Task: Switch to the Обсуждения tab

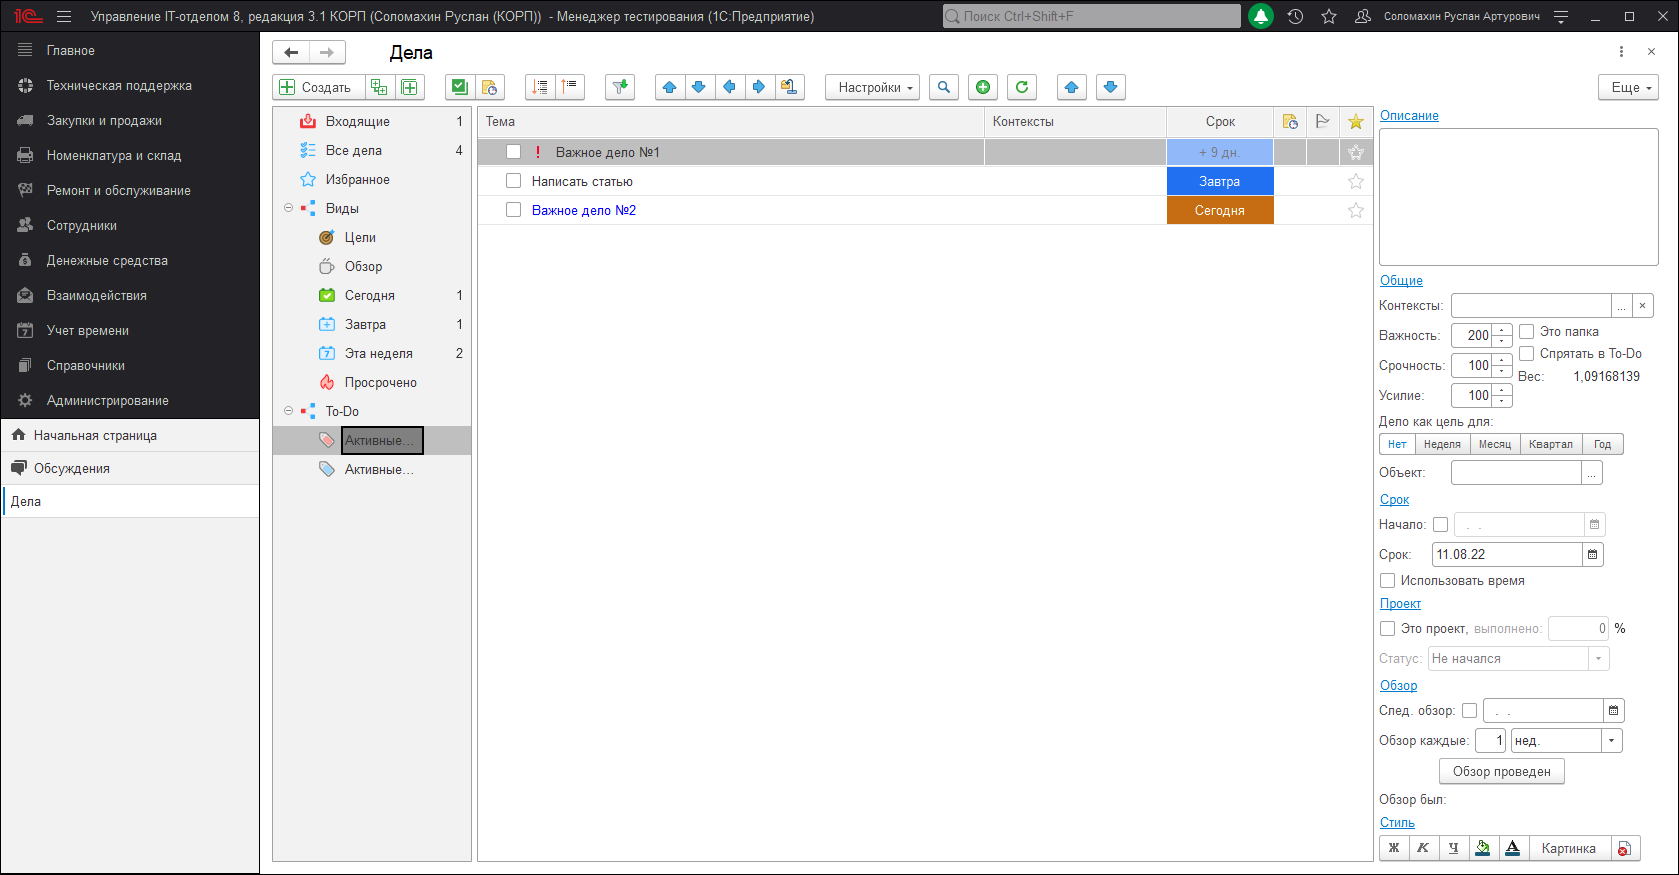Action: 72,468
